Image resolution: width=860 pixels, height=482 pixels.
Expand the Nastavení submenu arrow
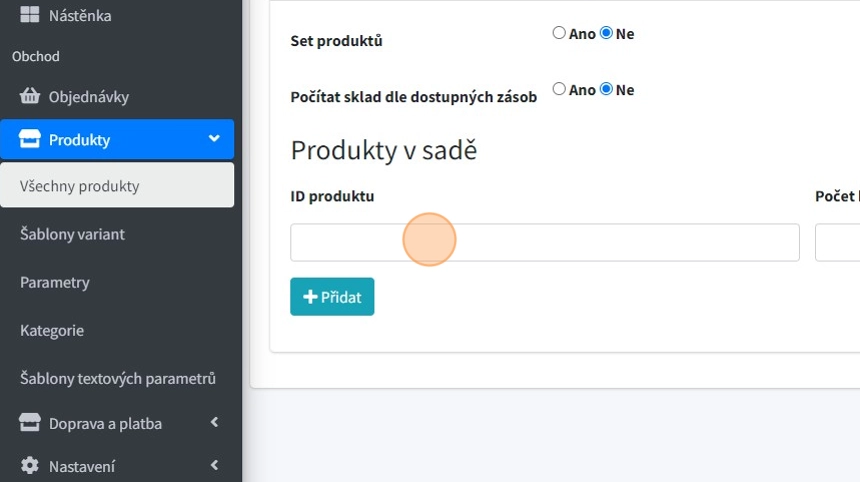214,465
